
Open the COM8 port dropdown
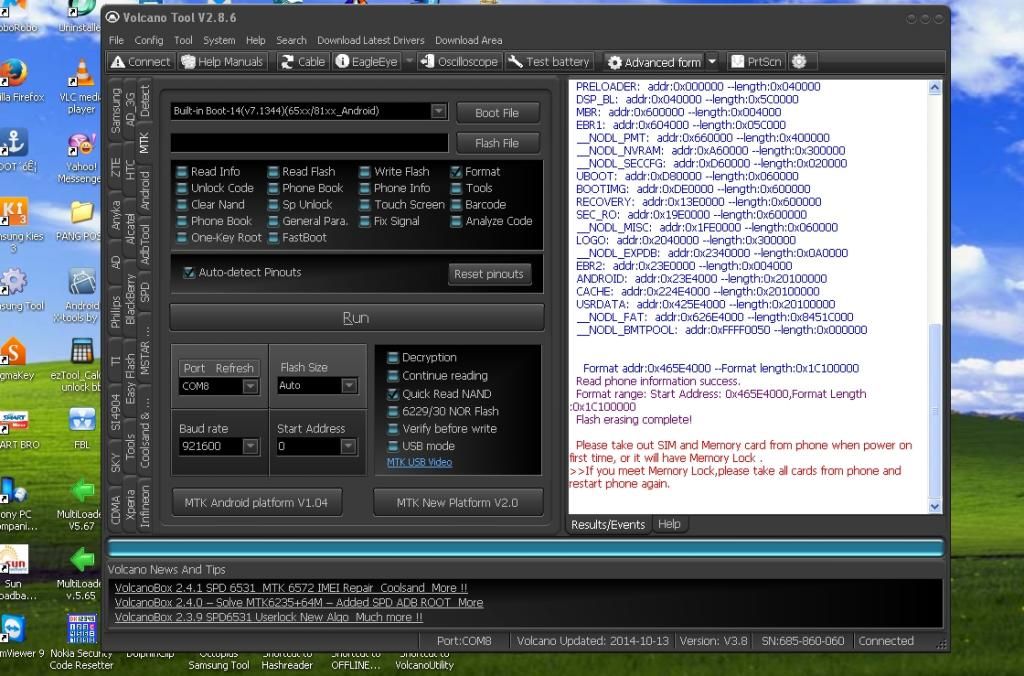(250, 386)
